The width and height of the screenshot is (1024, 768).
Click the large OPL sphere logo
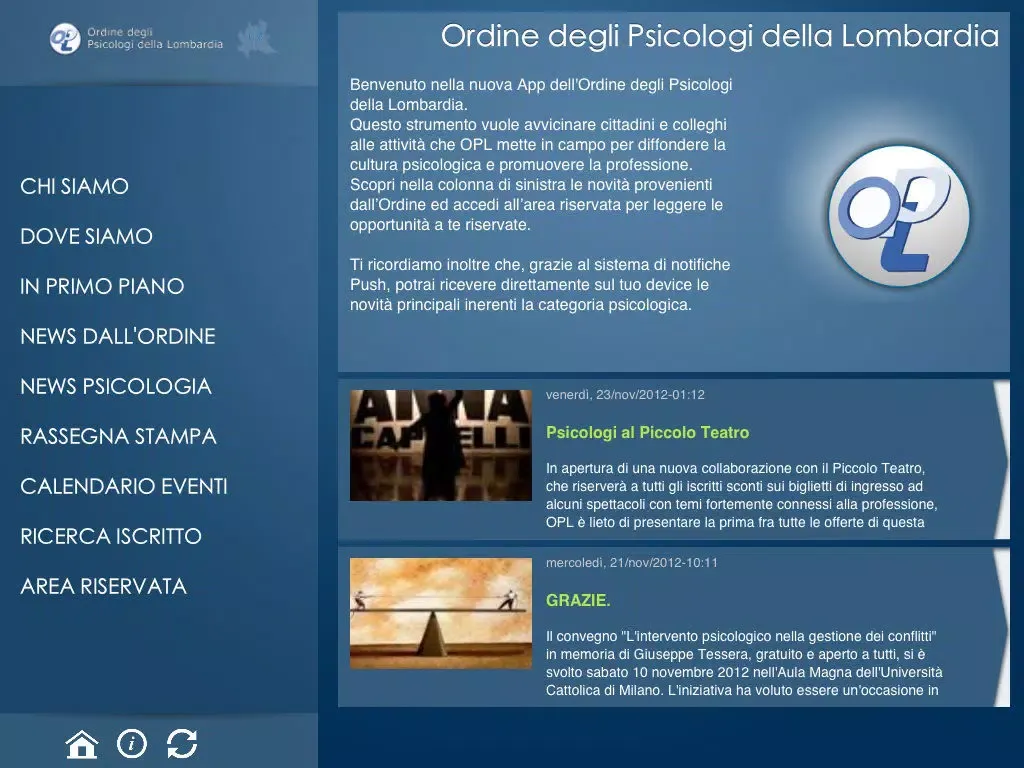click(899, 216)
